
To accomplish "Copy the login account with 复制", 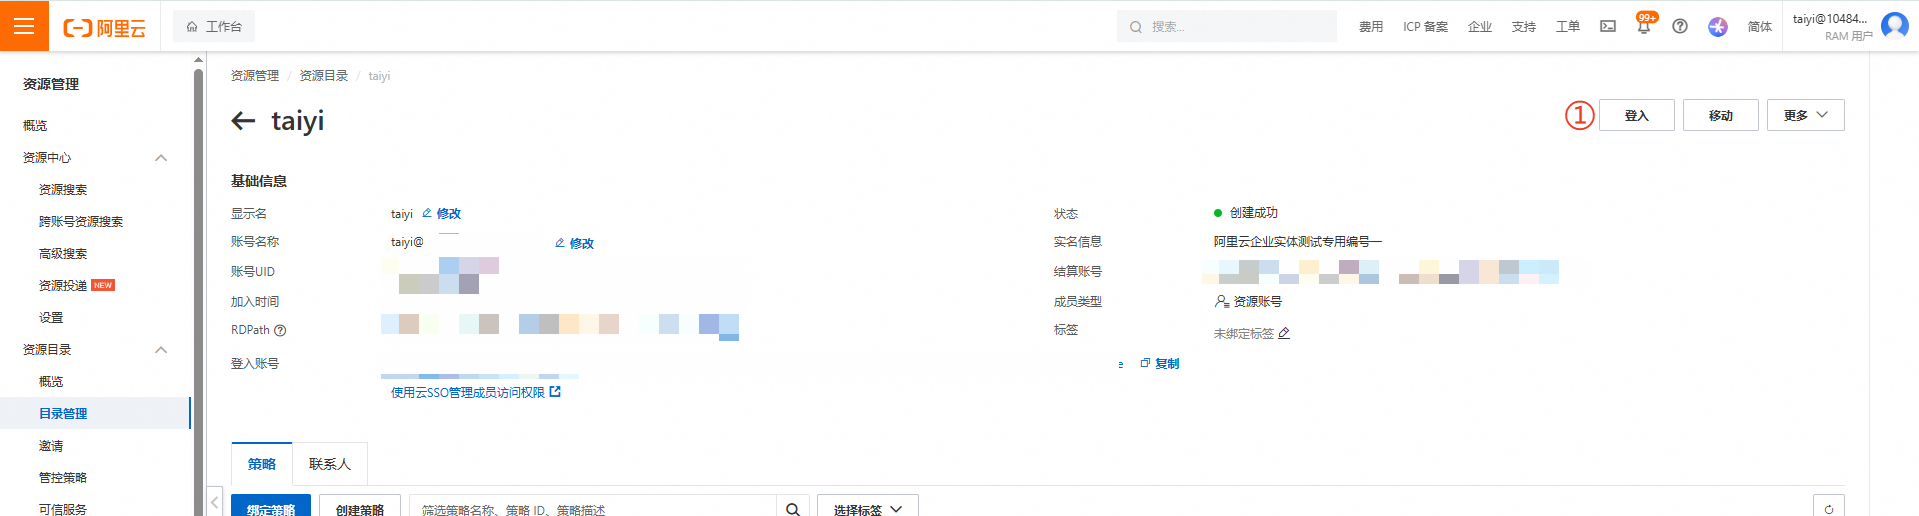I will click(1160, 364).
